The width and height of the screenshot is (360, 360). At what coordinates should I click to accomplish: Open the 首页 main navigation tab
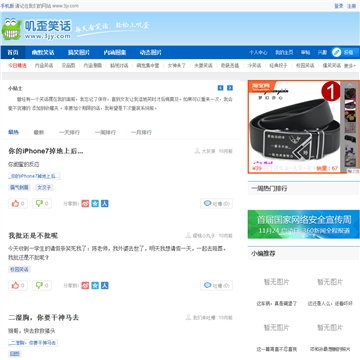coord(13,52)
